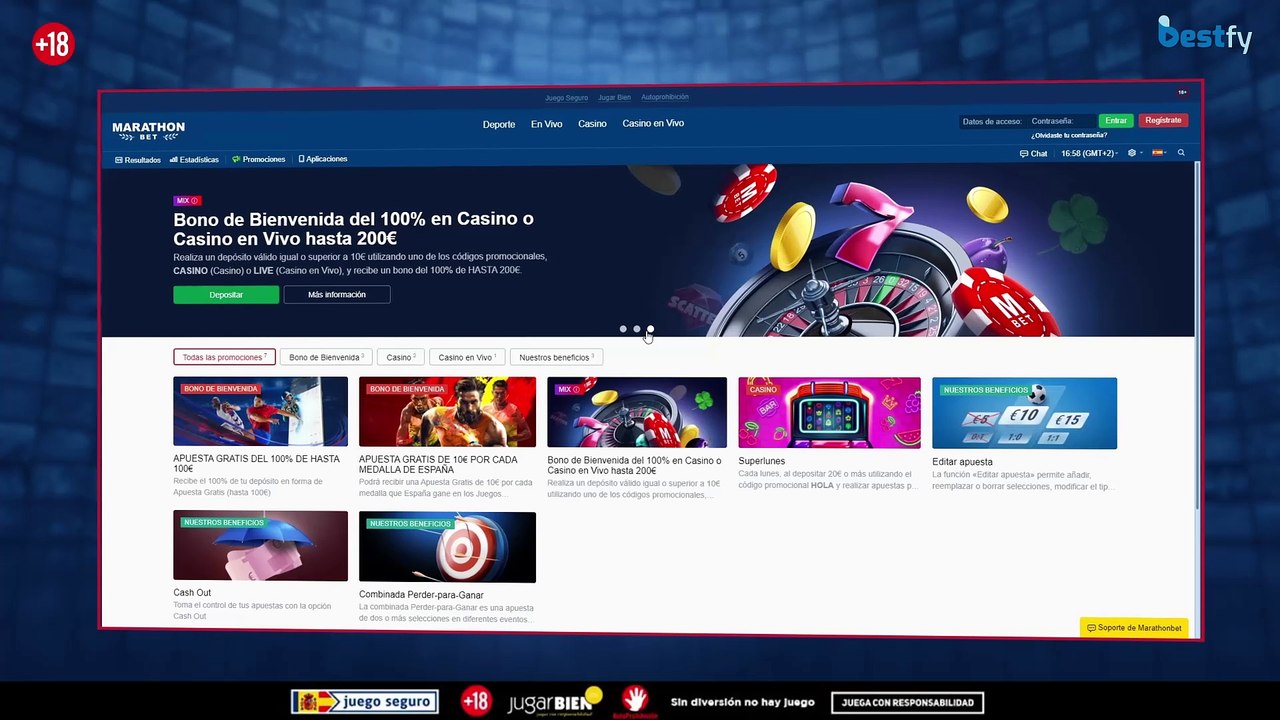Go to the En Vivo section
Viewport: 1280px width, 720px height.
[546, 124]
